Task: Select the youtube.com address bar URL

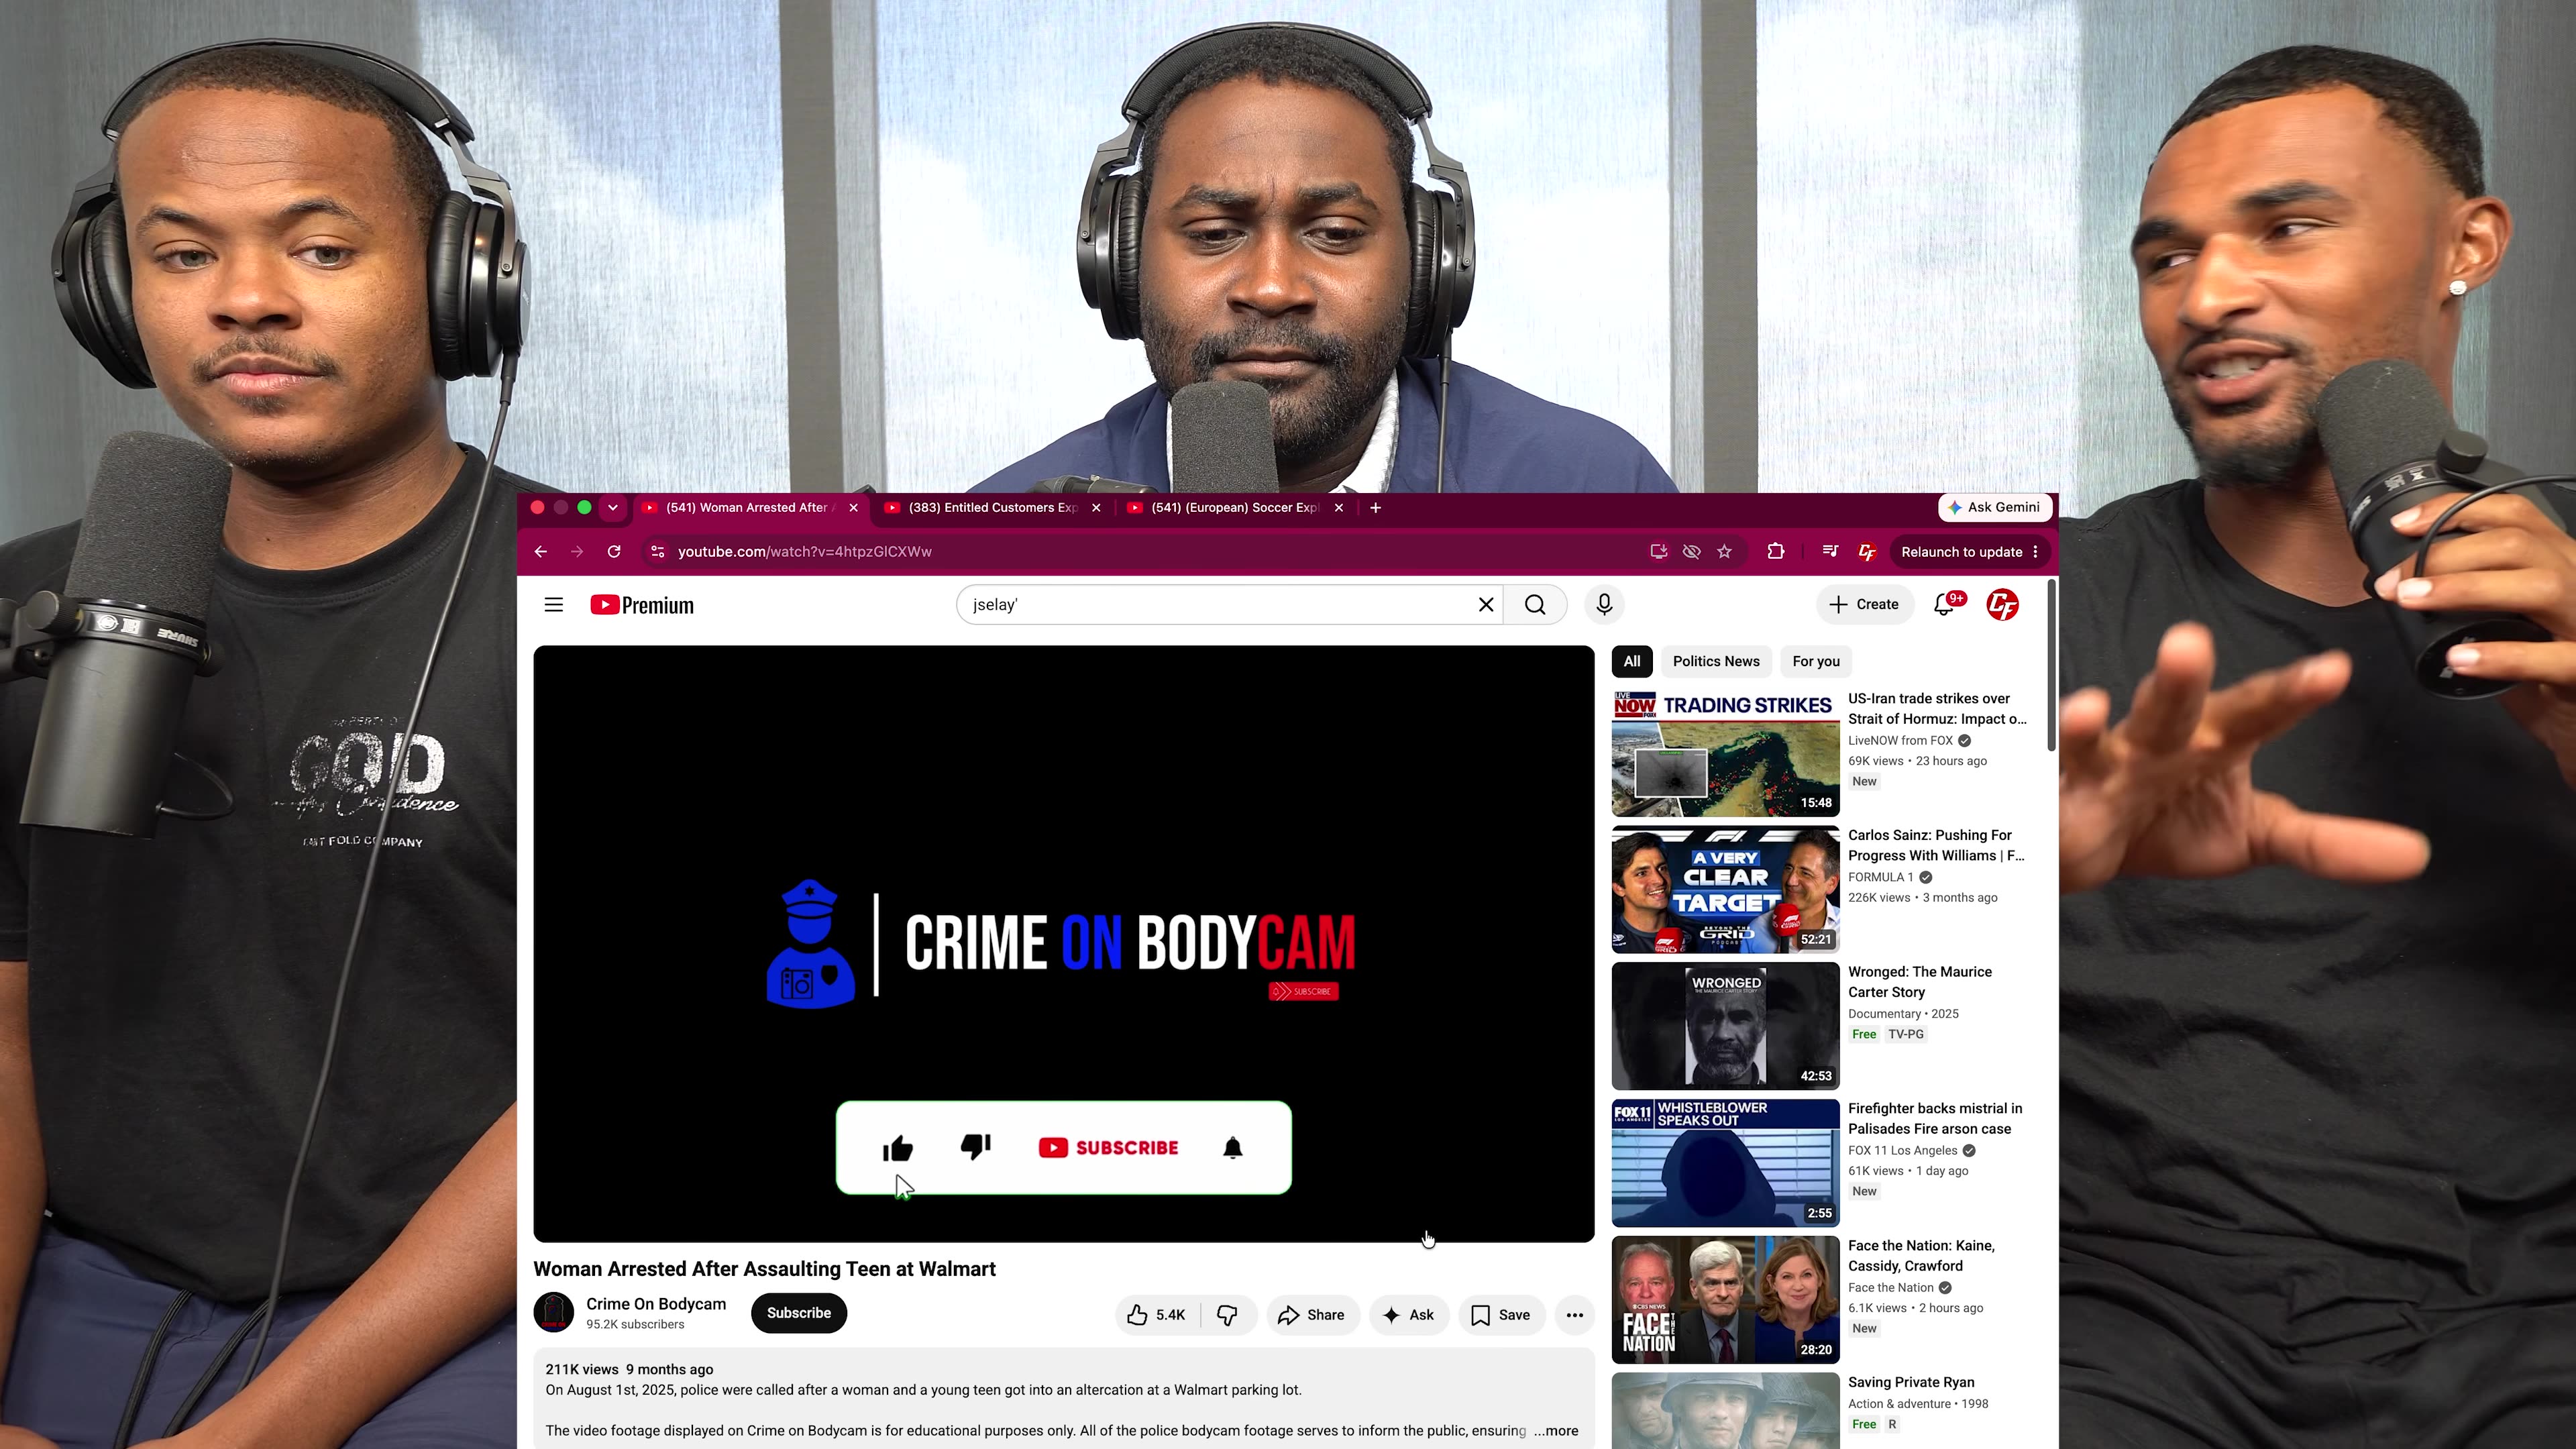Action: [x=805, y=552]
